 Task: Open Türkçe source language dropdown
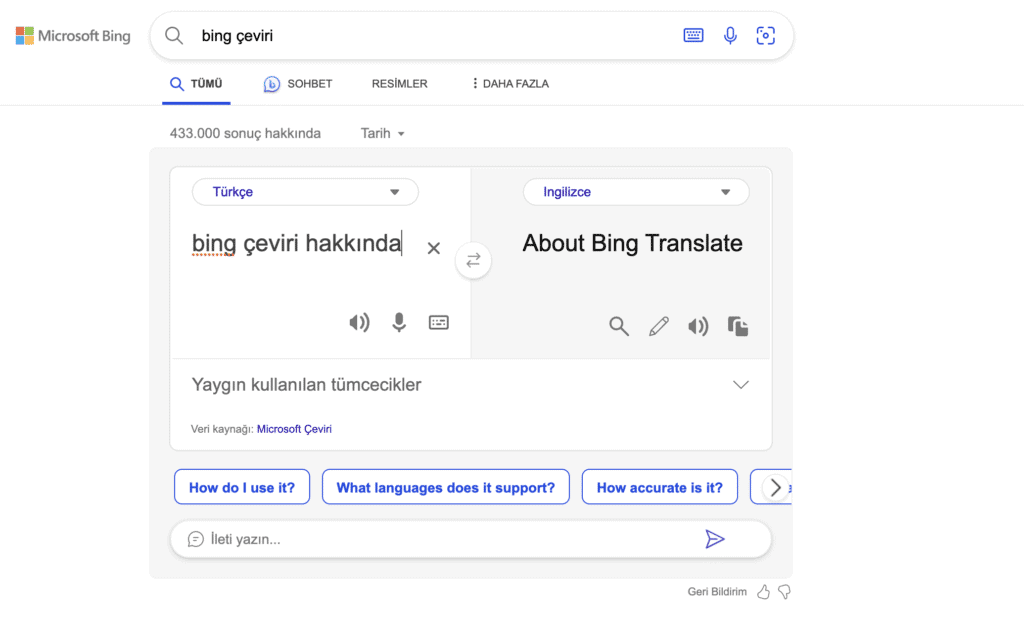coord(305,192)
